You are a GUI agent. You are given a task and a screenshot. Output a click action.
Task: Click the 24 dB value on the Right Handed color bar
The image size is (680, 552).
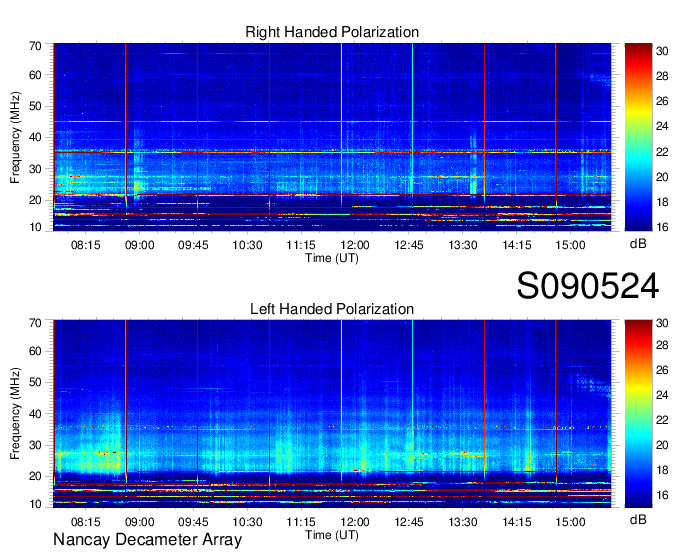(662, 126)
